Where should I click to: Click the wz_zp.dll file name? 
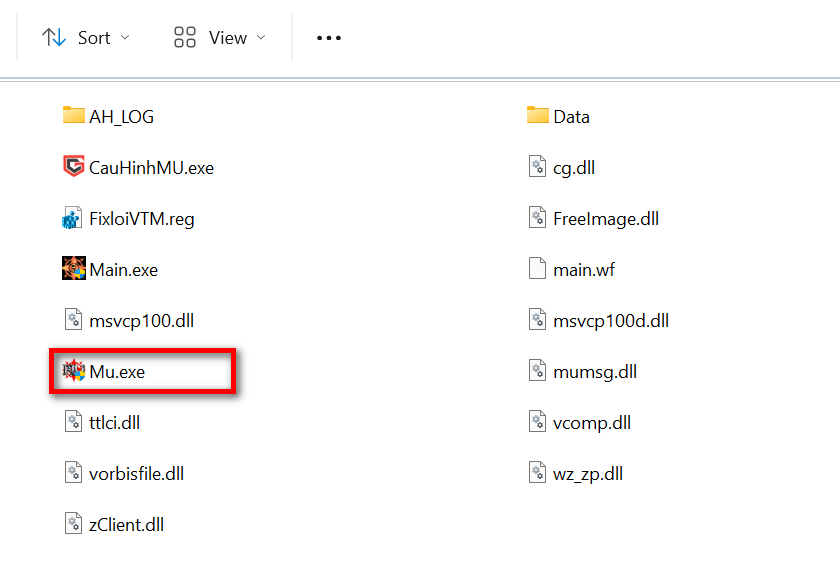(588, 474)
